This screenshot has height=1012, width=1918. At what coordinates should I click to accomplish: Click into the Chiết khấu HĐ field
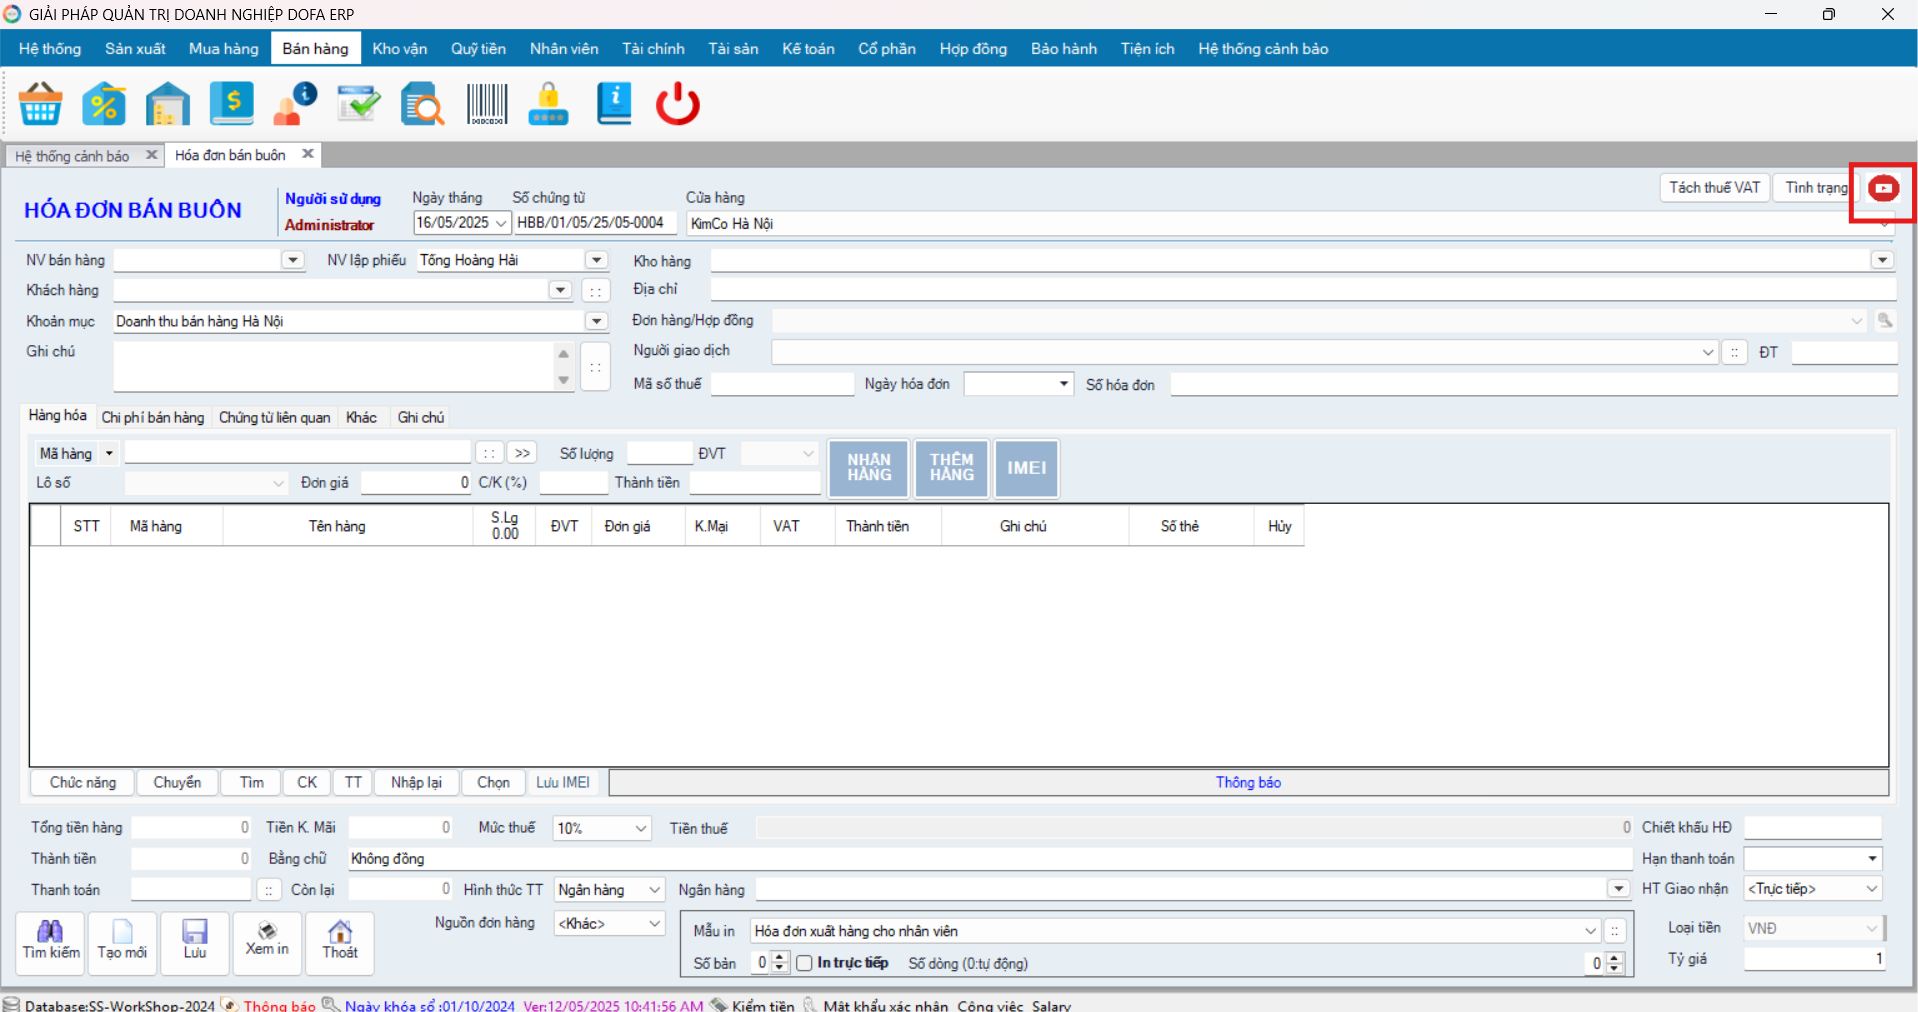tap(1812, 828)
